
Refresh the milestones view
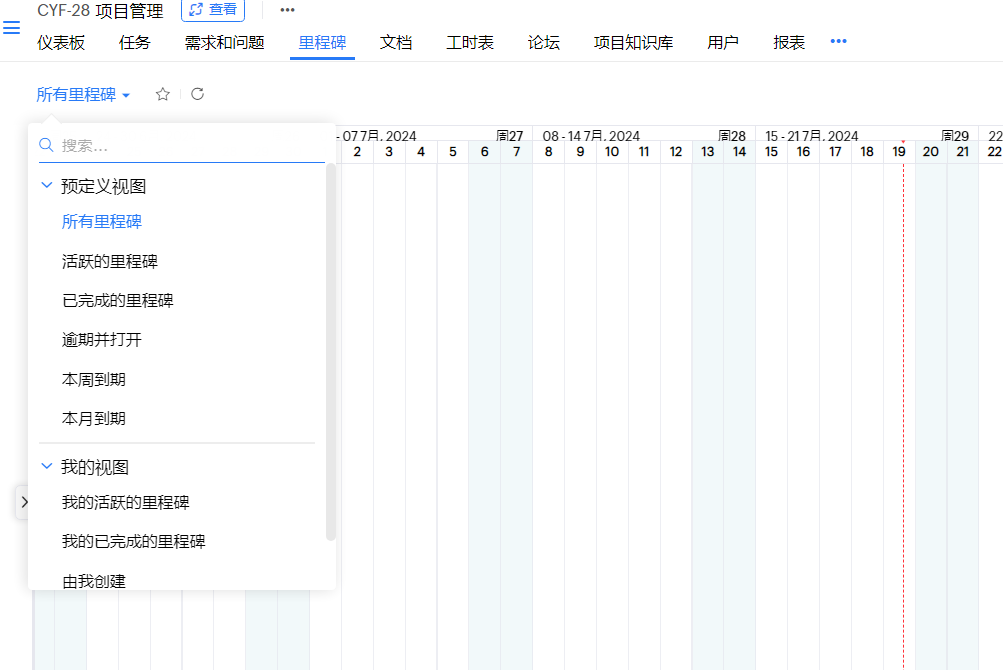(x=198, y=94)
